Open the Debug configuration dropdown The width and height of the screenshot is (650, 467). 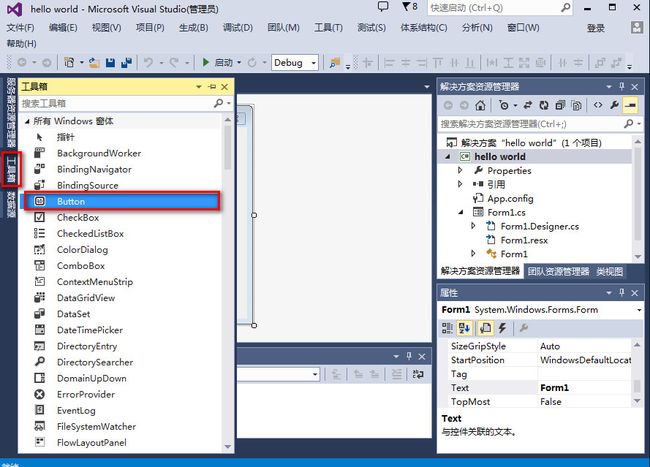pyautogui.click(x=314, y=63)
